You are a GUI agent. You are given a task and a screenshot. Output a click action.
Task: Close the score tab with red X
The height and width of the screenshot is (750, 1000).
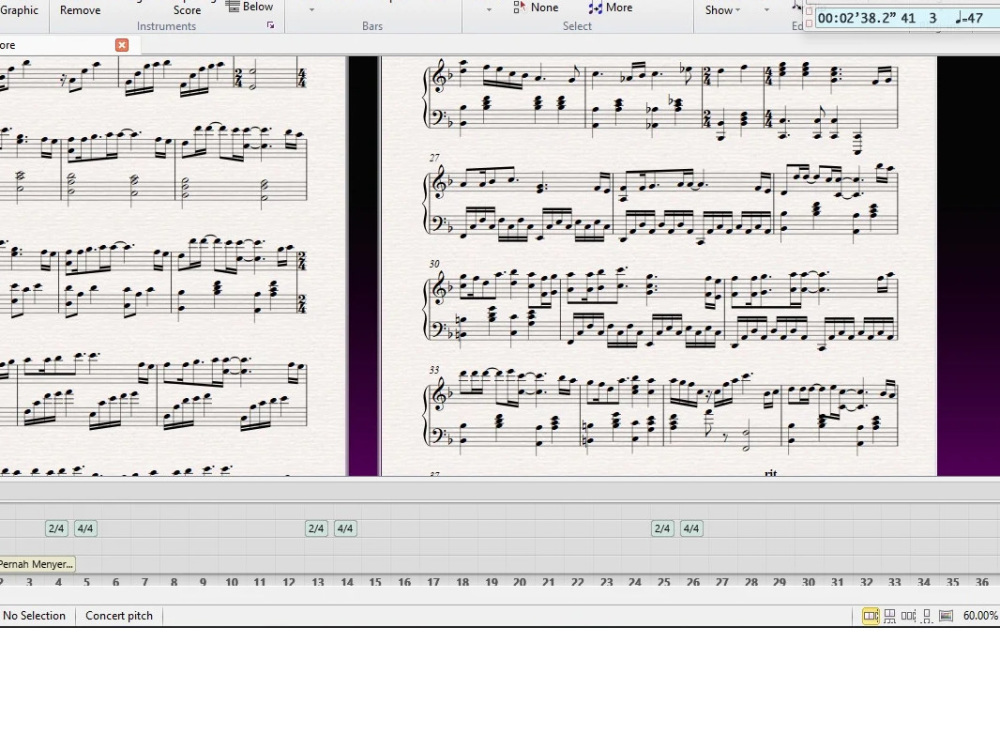coord(122,45)
